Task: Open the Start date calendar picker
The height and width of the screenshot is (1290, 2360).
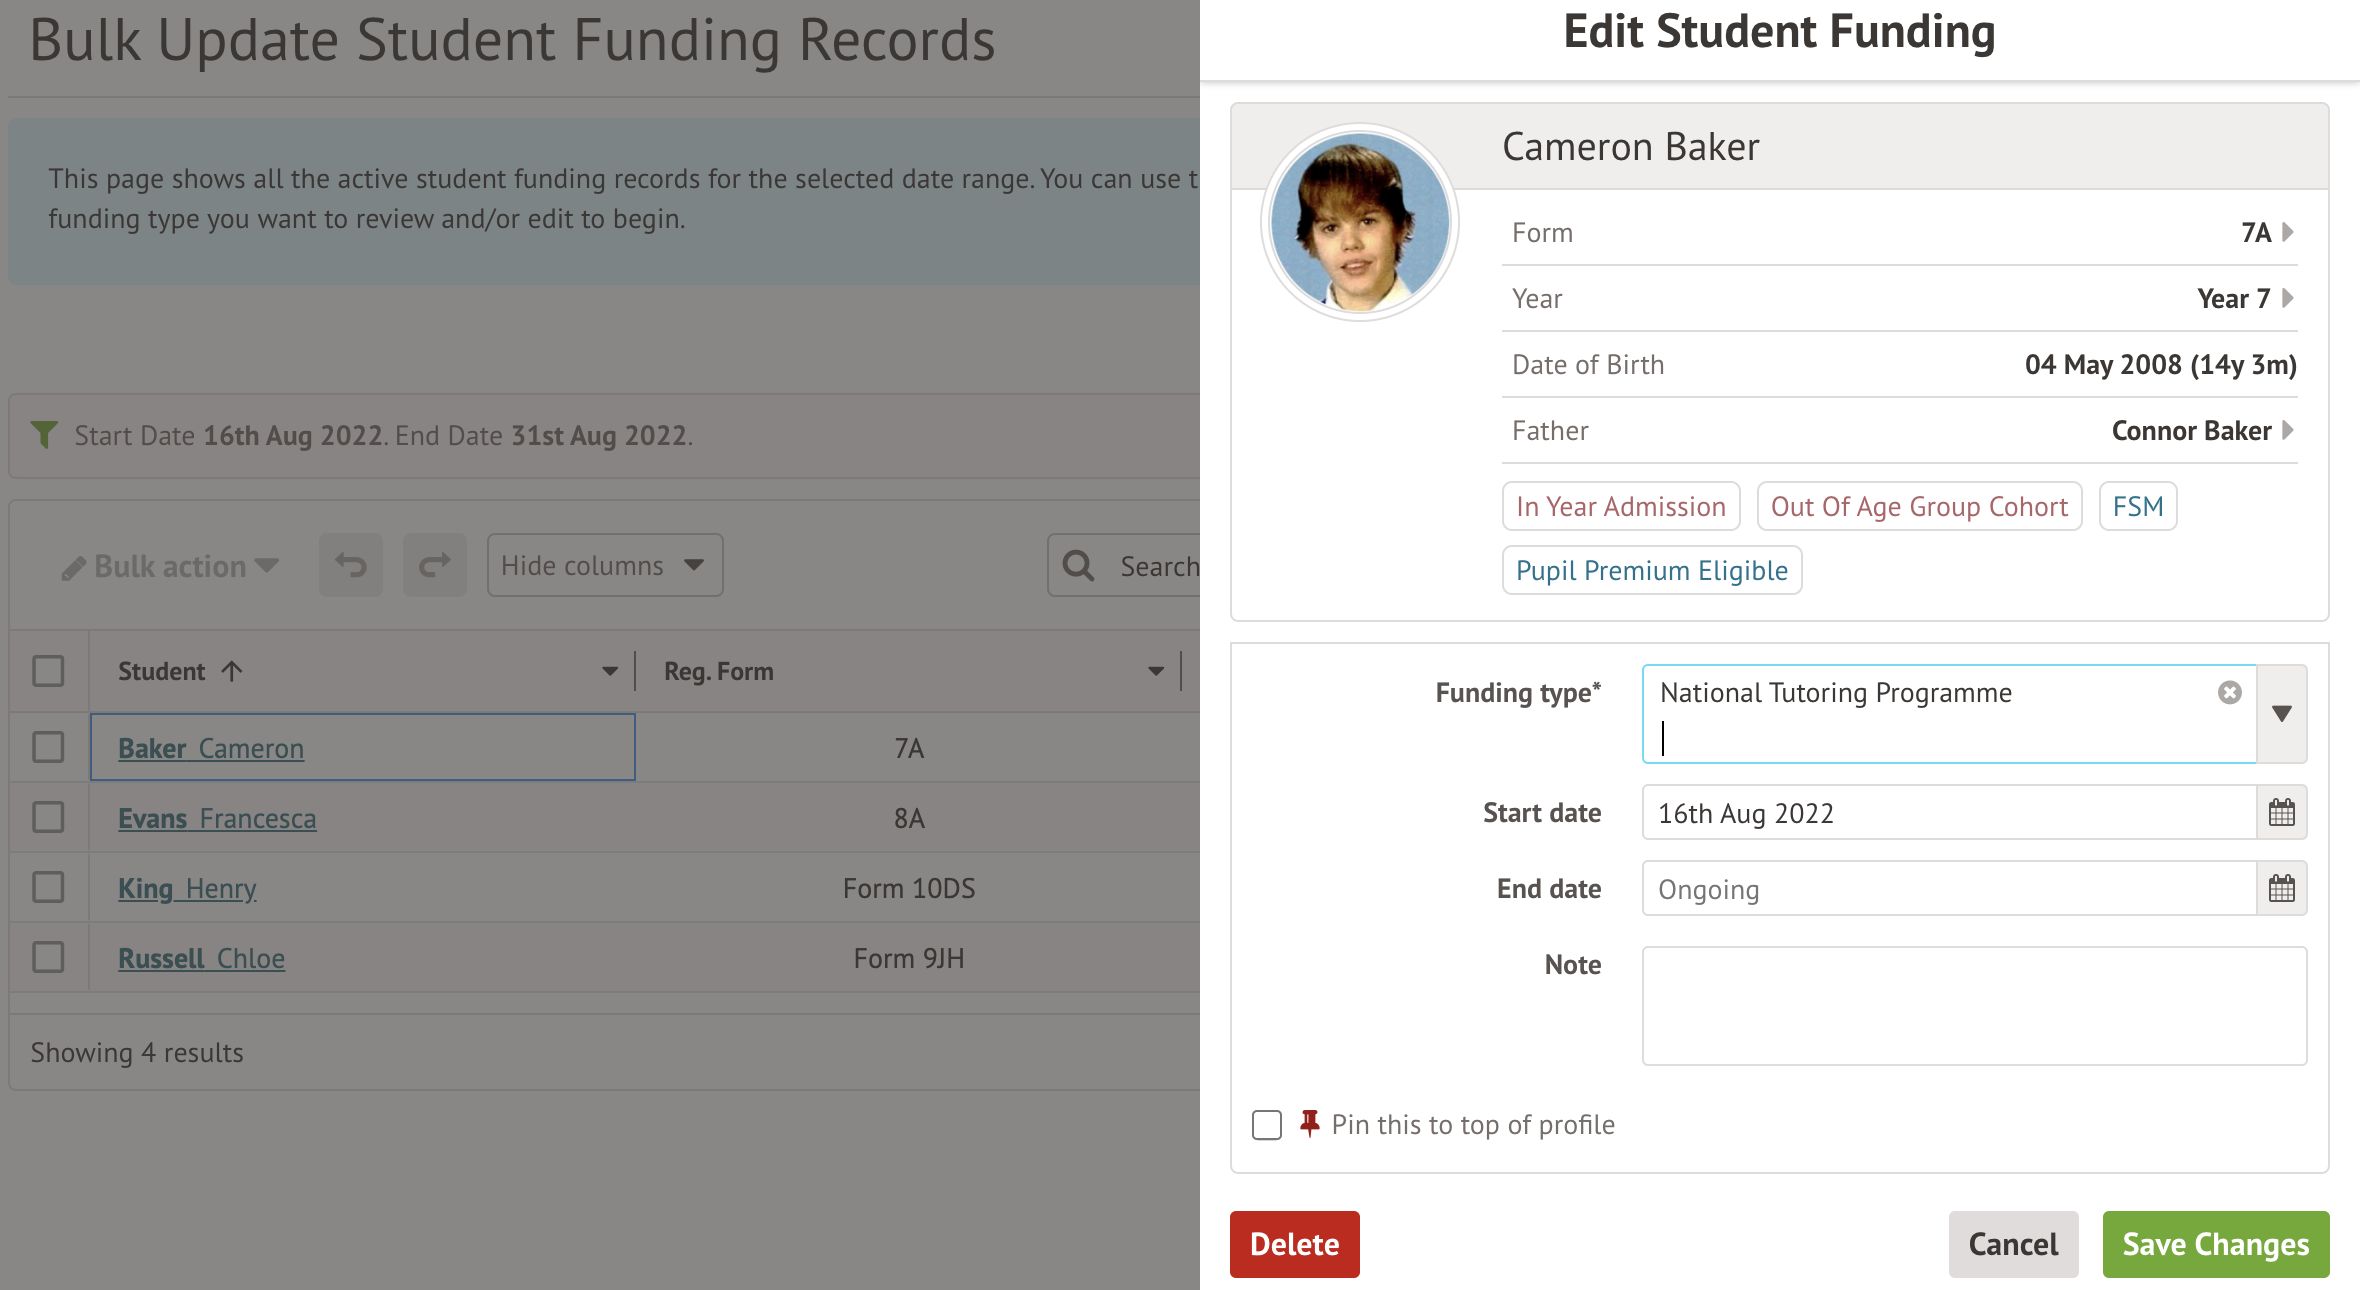Action: coord(2281,813)
